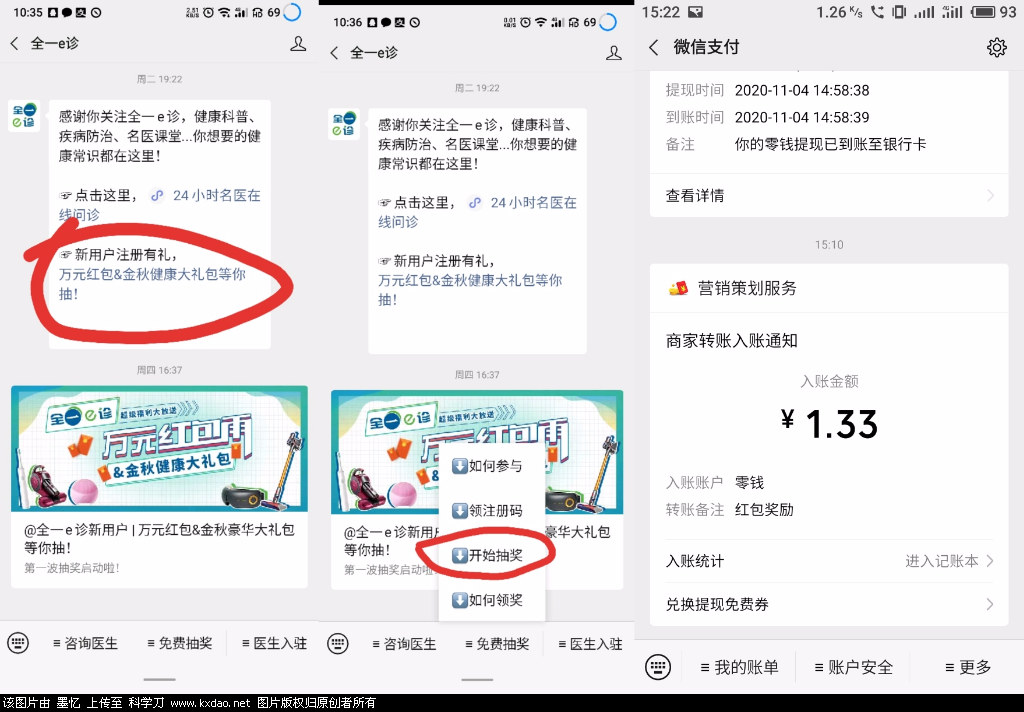Tap the 全一e诊 avatar beside the red-circled message

pyautogui.click(x=24, y=117)
